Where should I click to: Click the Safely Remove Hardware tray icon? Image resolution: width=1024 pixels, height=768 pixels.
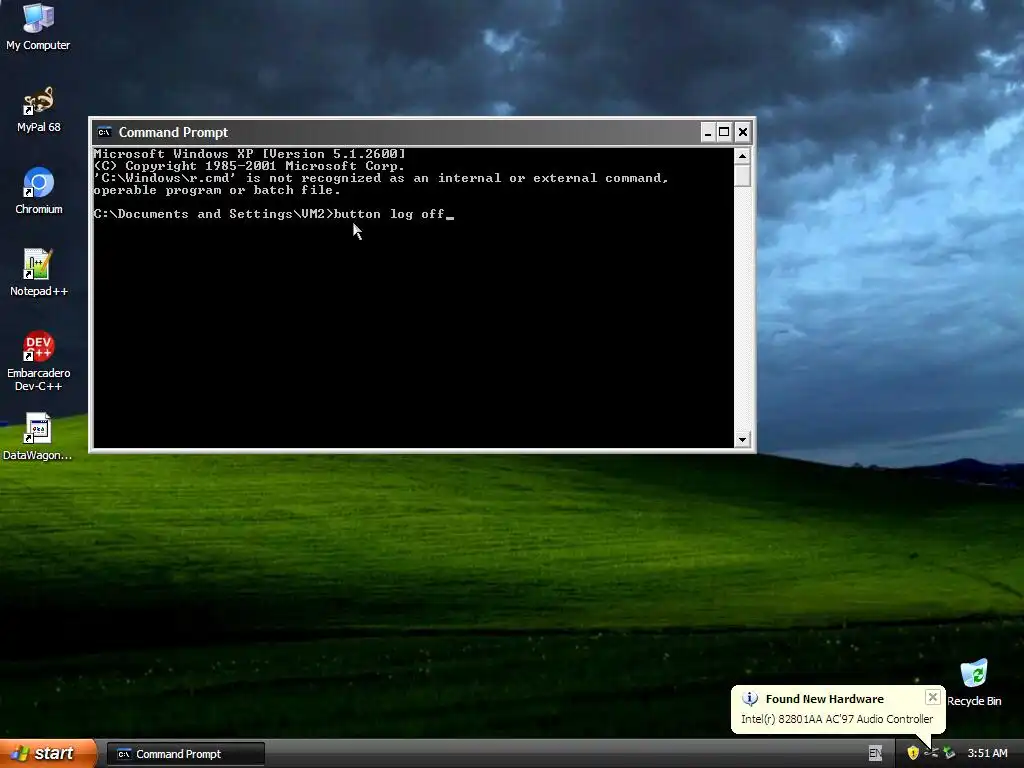coord(949,754)
